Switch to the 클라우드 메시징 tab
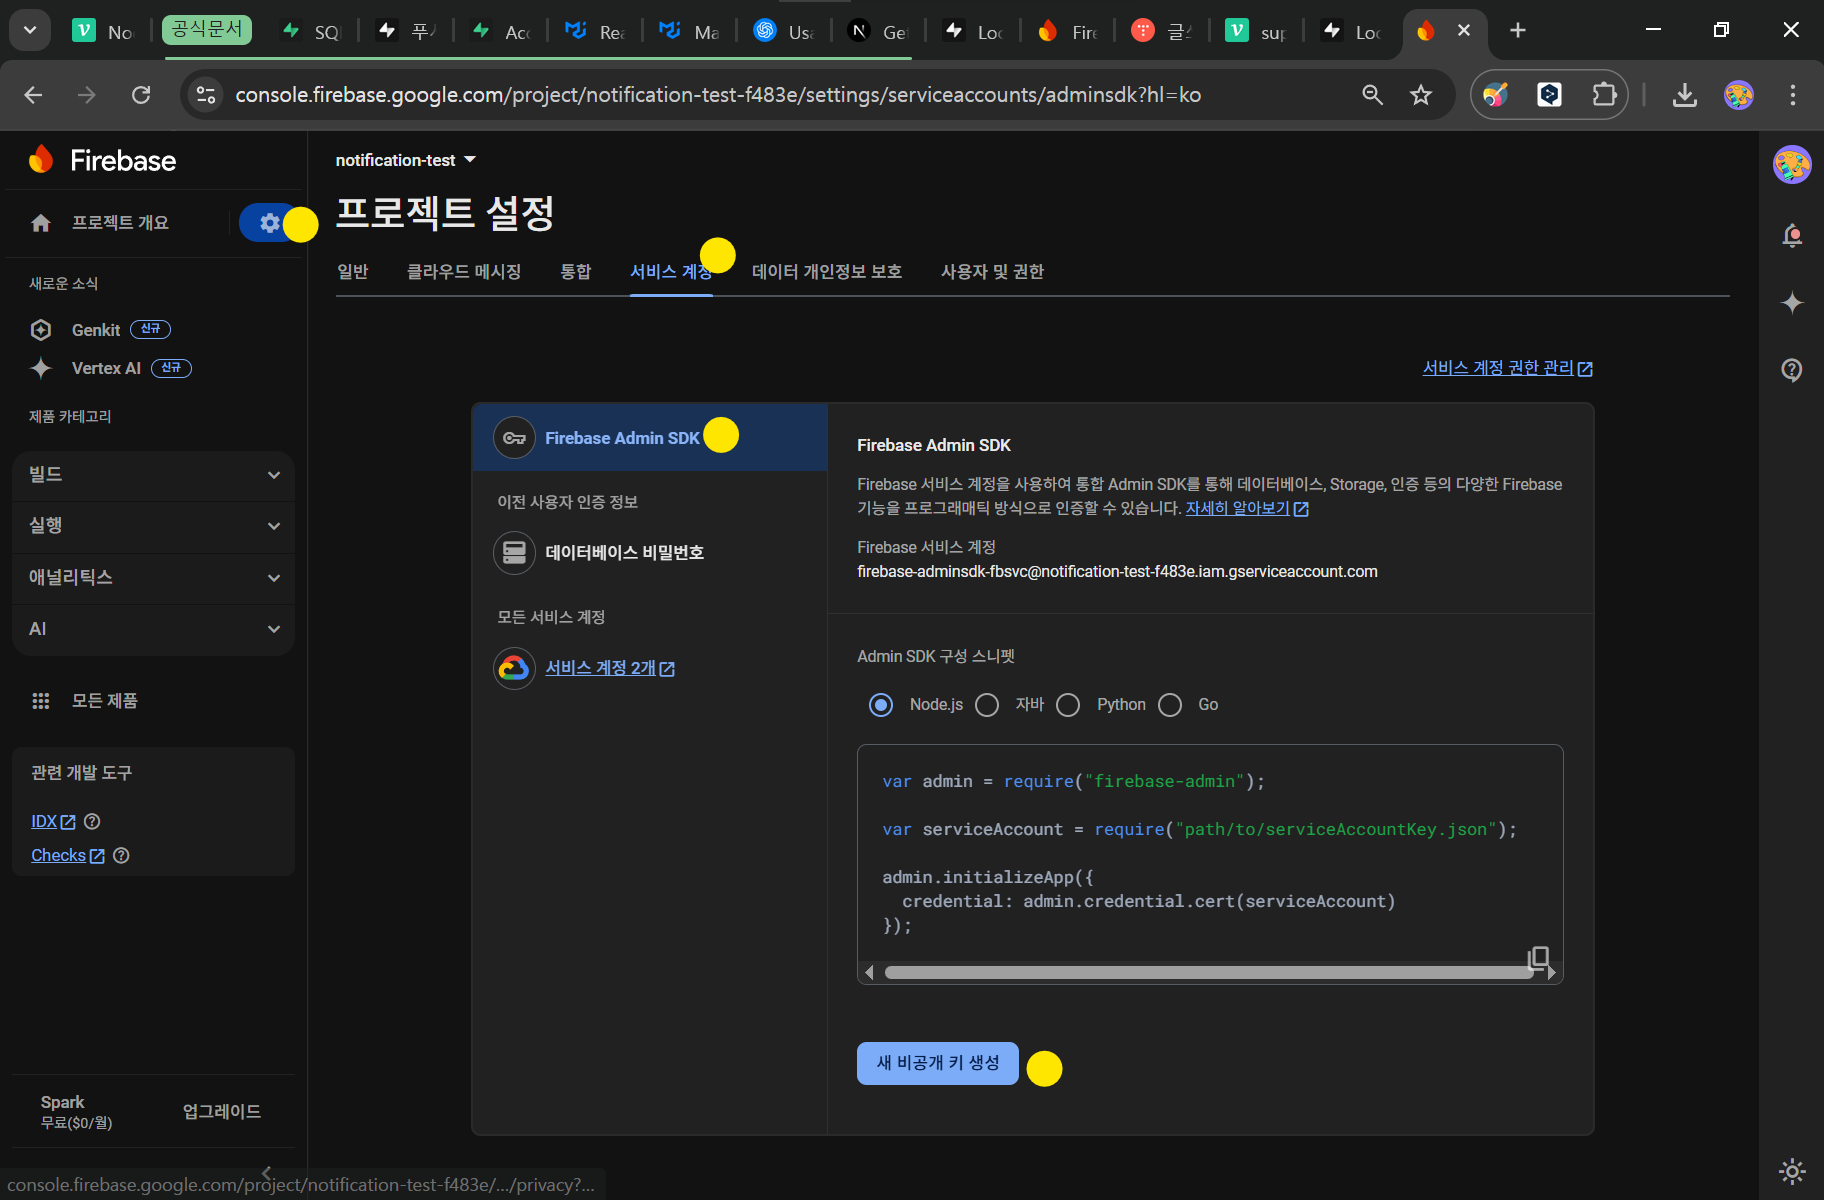This screenshot has width=1824, height=1200. [464, 272]
